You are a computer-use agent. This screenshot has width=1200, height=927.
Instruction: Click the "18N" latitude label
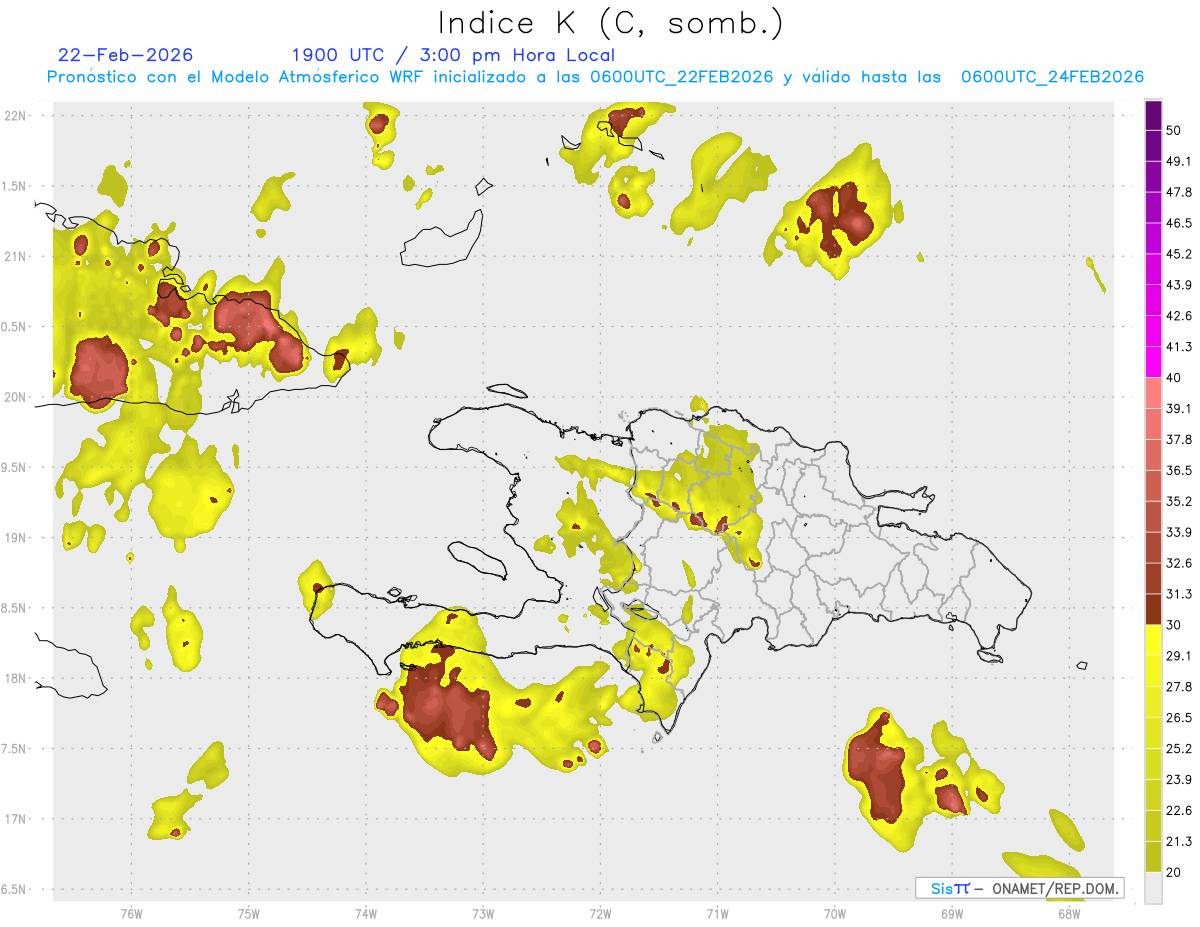coord(15,679)
